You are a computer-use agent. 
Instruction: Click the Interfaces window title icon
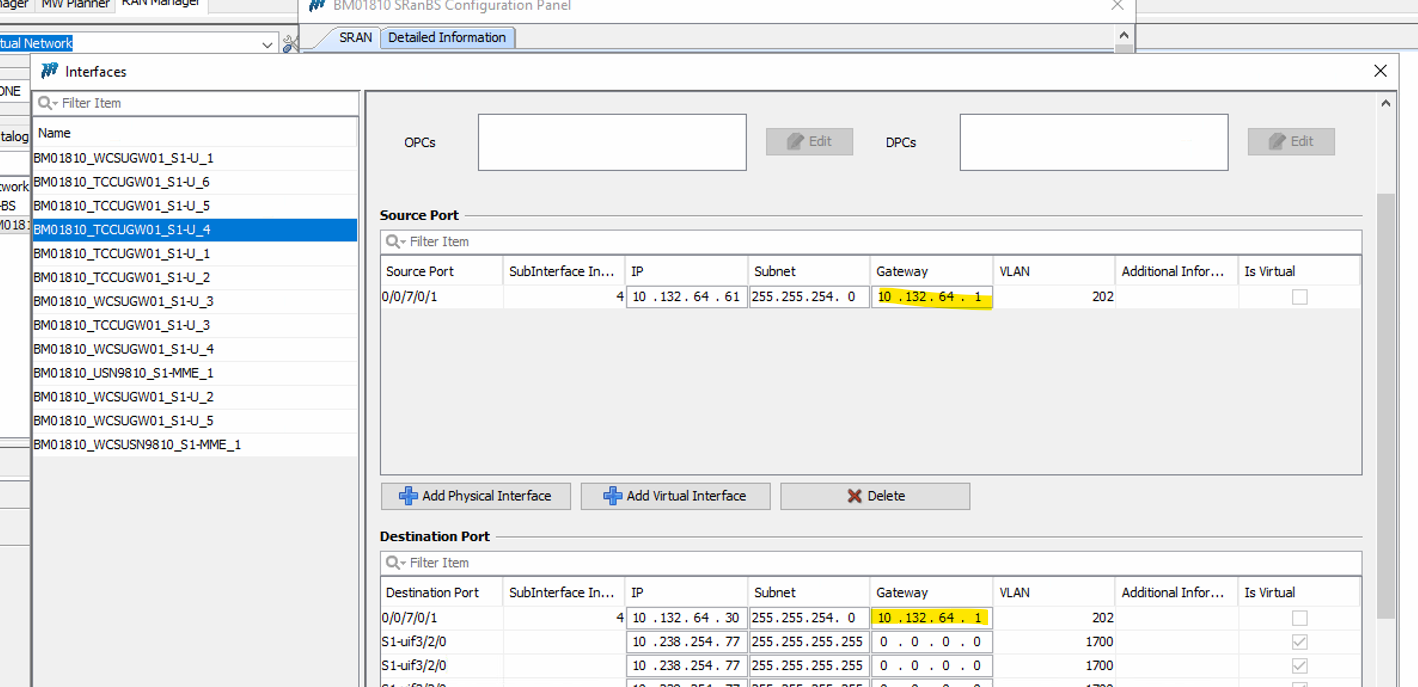pos(49,71)
